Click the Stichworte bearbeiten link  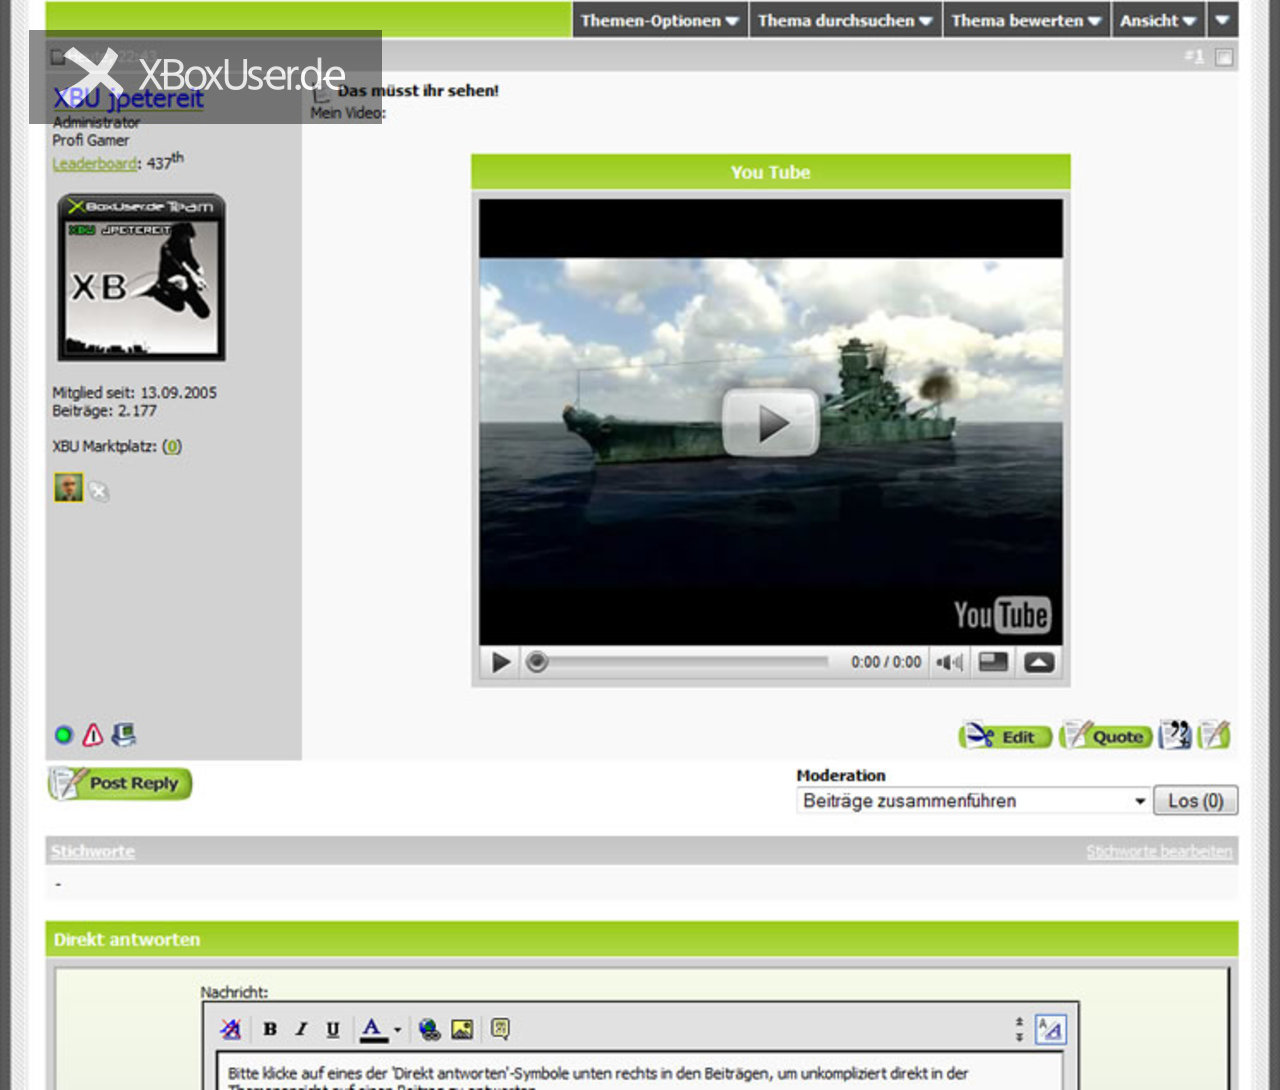pos(1159,852)
